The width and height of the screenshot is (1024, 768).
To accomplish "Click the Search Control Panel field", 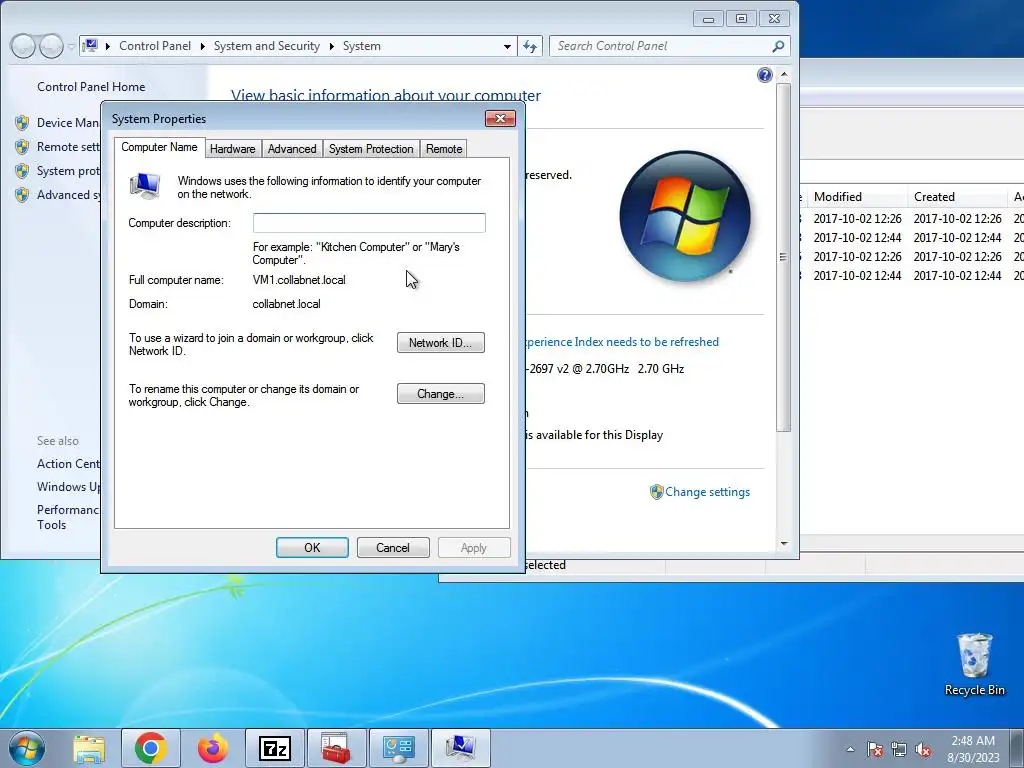I will click(x=663, y=46).
